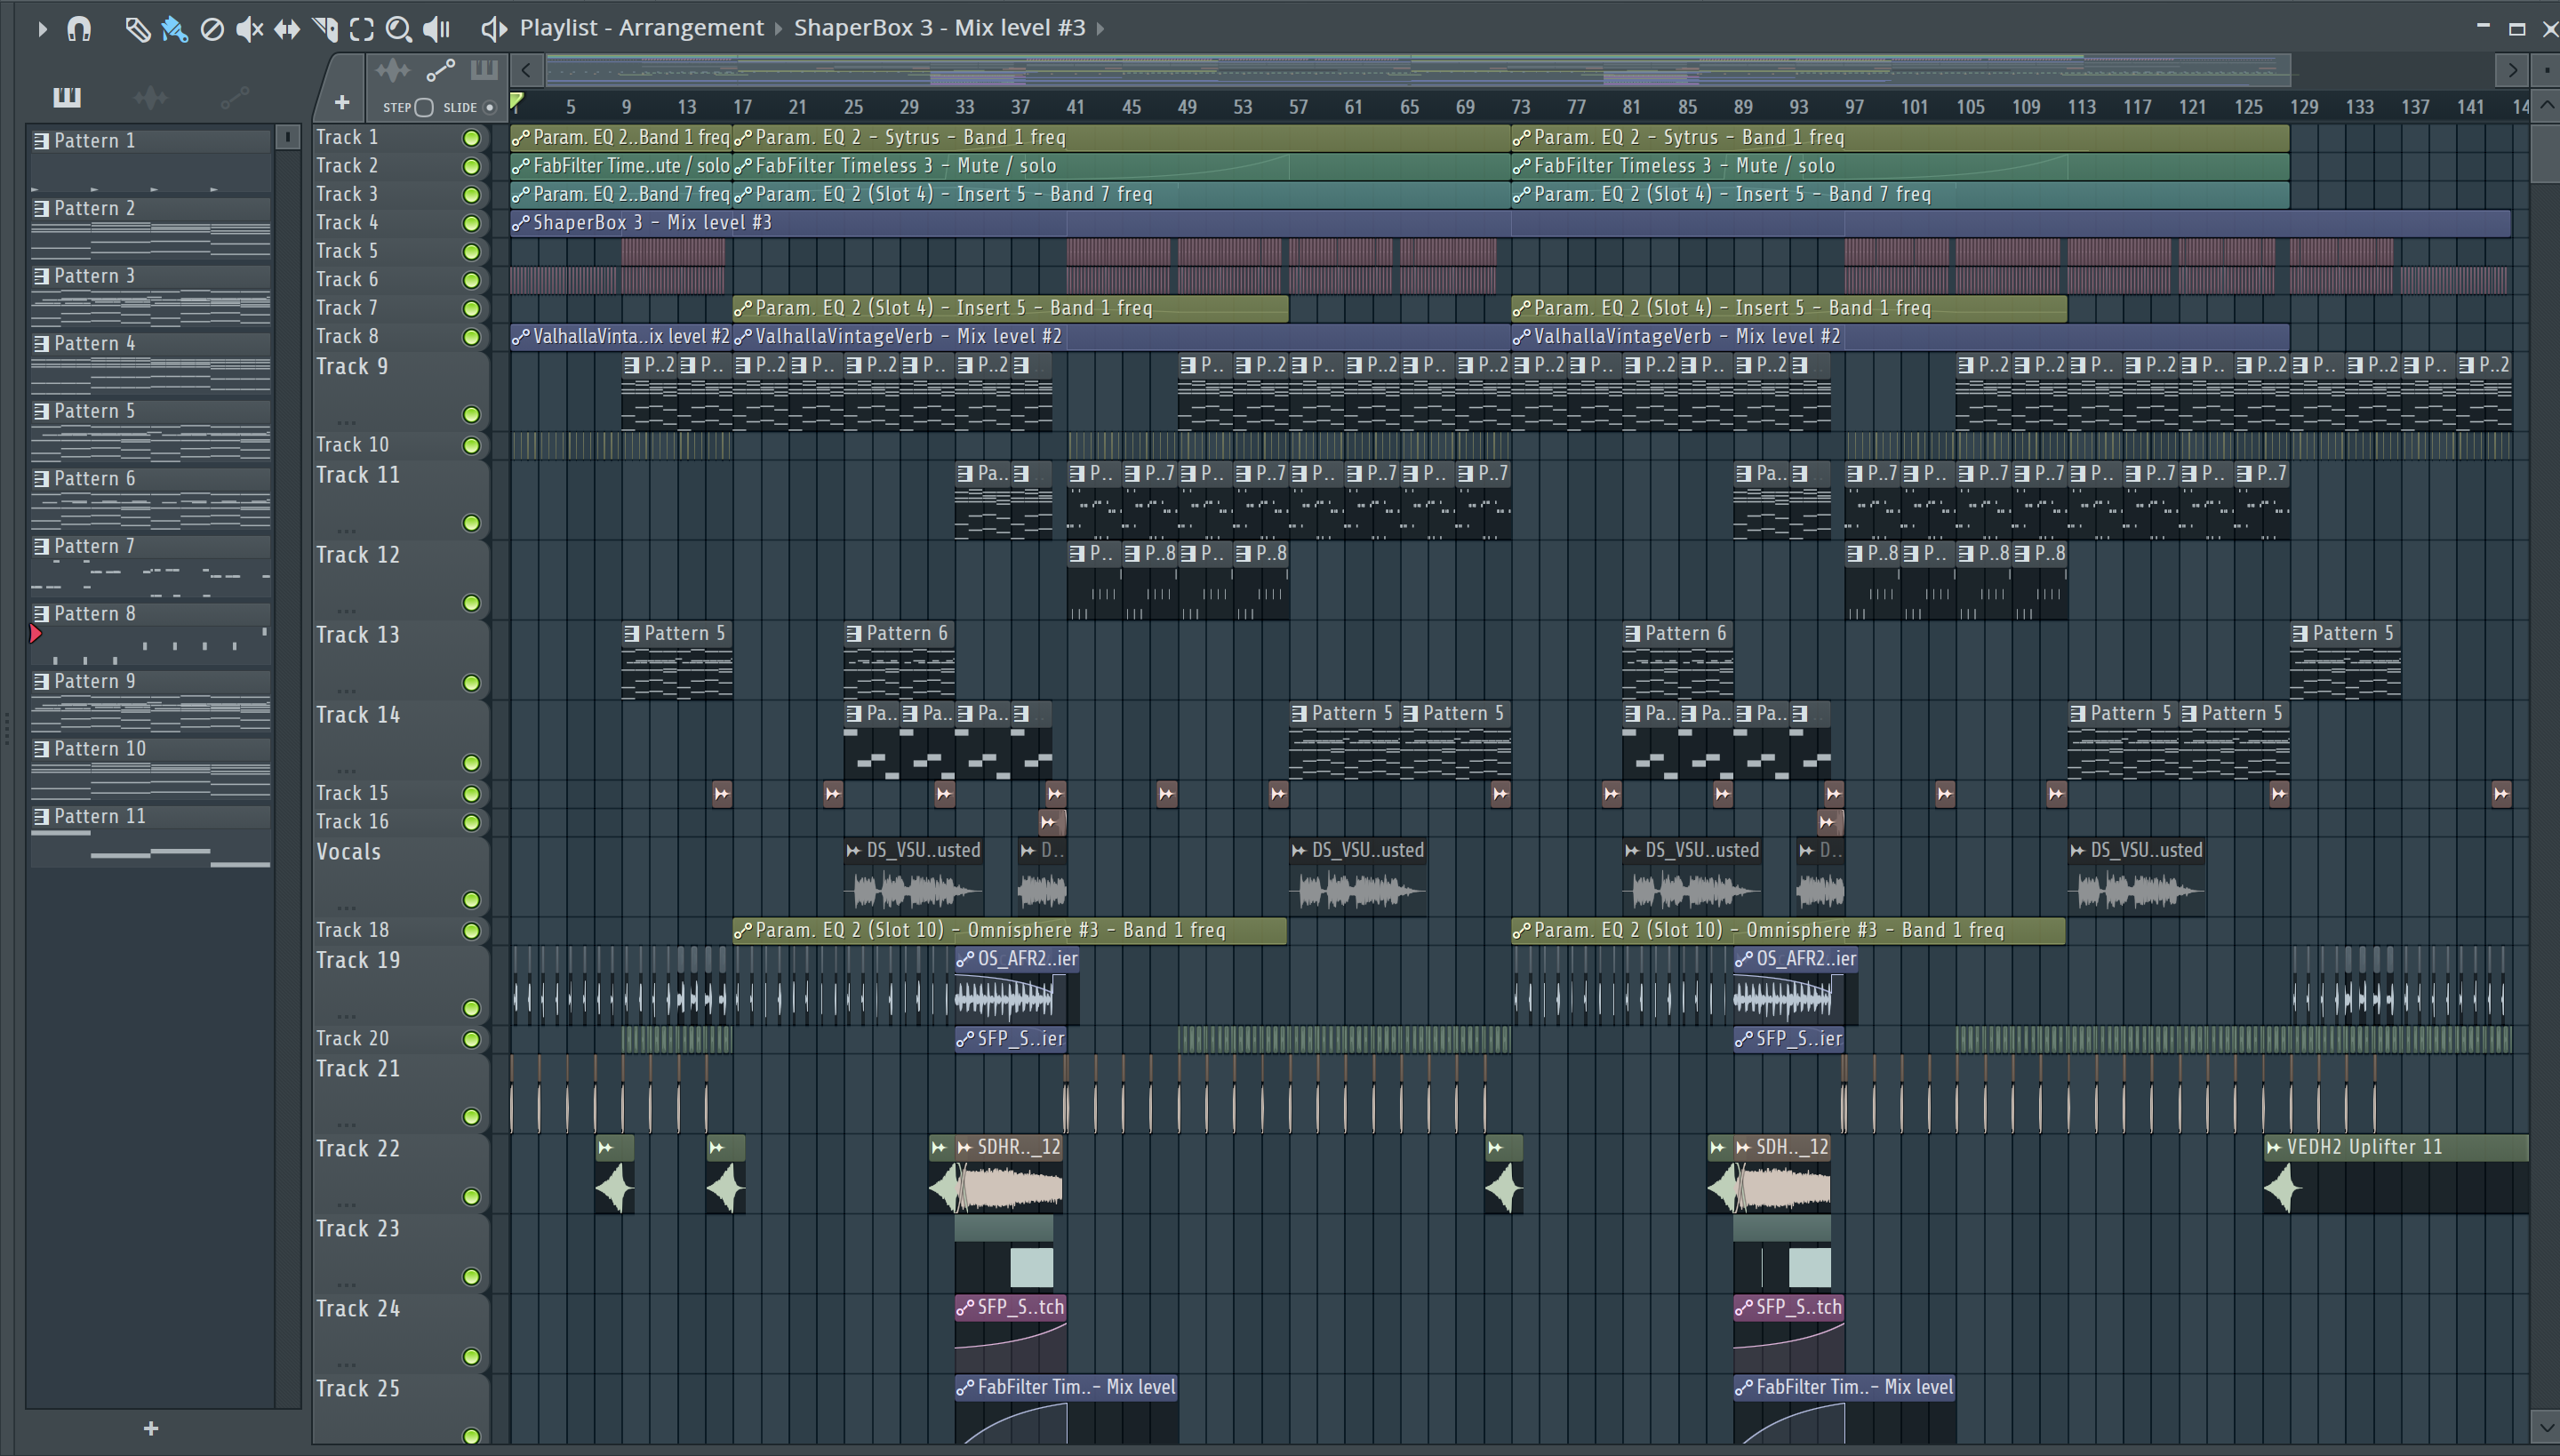Toggle Track 20 mute switch

tap(471, 1039)
